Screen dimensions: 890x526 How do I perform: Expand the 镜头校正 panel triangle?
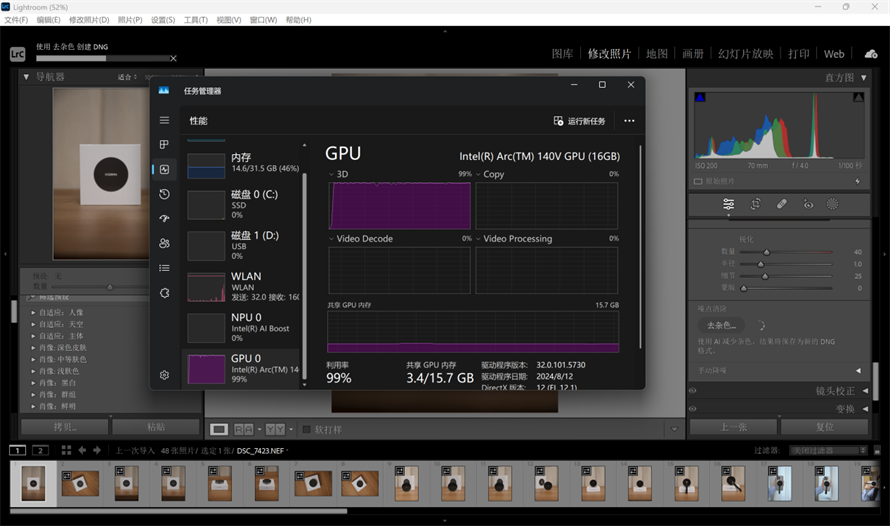[865, 391]
